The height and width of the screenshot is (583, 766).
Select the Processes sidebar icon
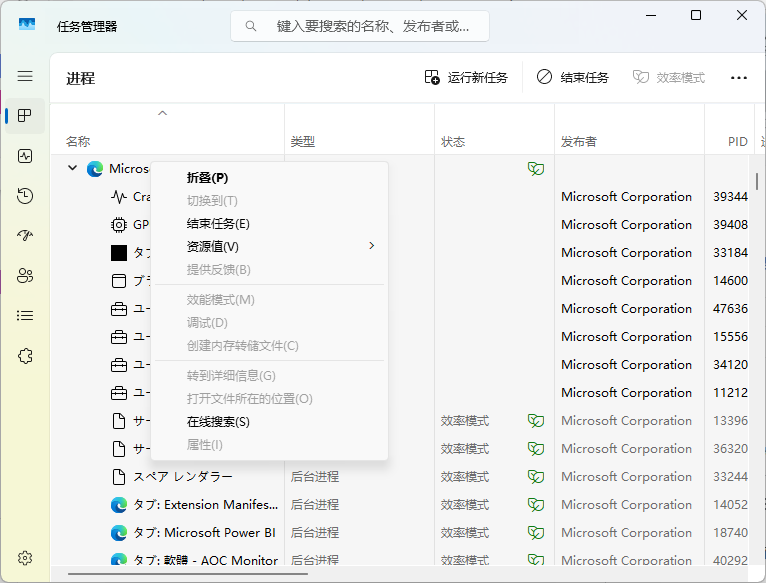[25, 116]
